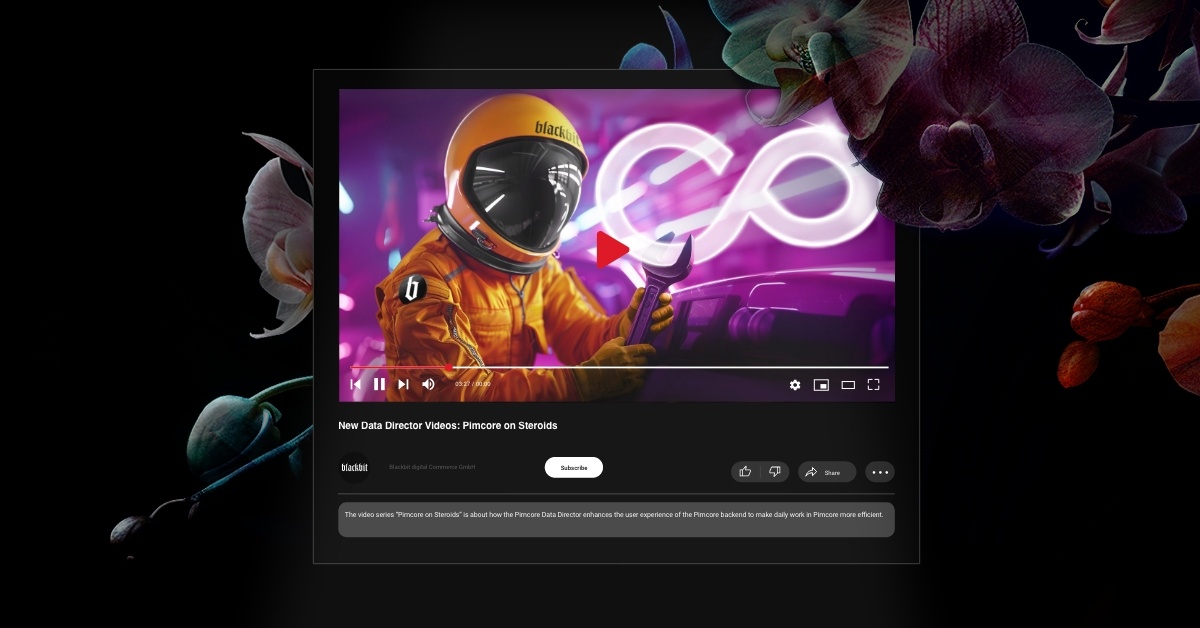Click the blackbit channel avatar
1200x628 pixels.
click(x=354, y=467)
